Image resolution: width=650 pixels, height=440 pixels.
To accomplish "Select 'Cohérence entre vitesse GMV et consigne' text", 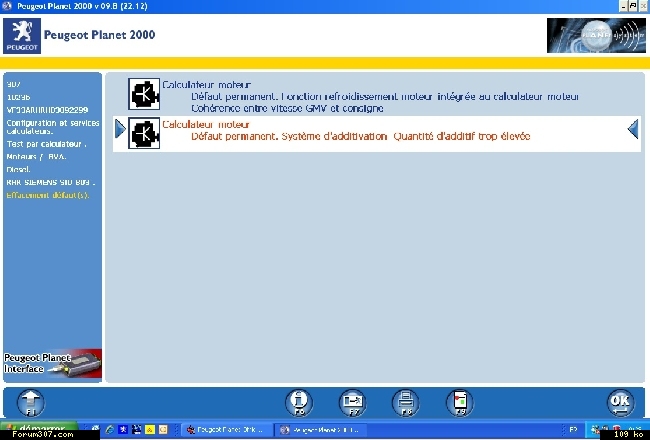I will pos(287,108).
